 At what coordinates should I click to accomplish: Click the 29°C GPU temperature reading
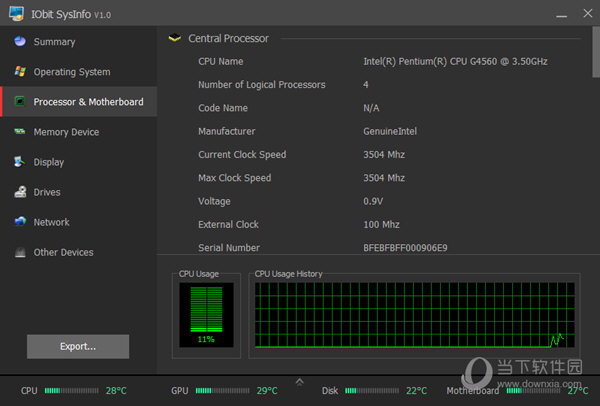tap(267, 391)
